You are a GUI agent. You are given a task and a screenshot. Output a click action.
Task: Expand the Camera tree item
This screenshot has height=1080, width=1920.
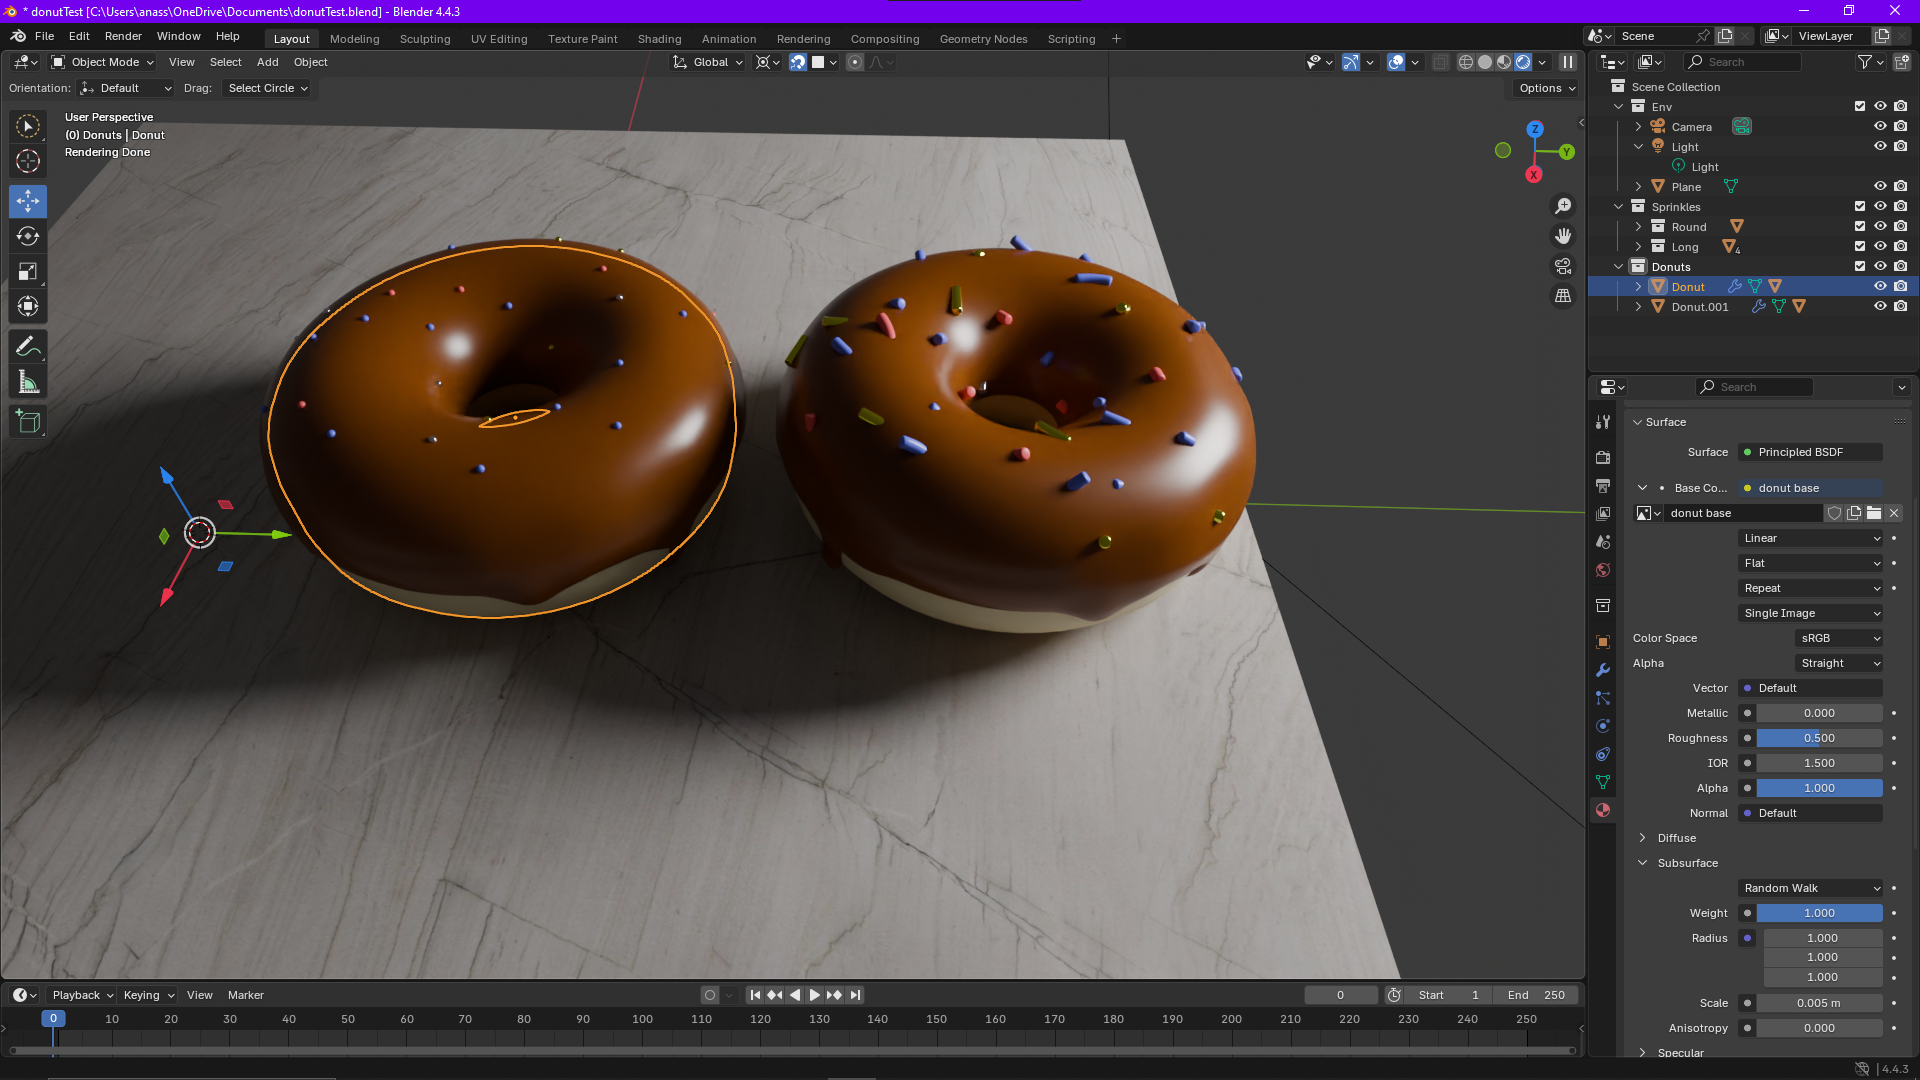tap(1639, 127)
